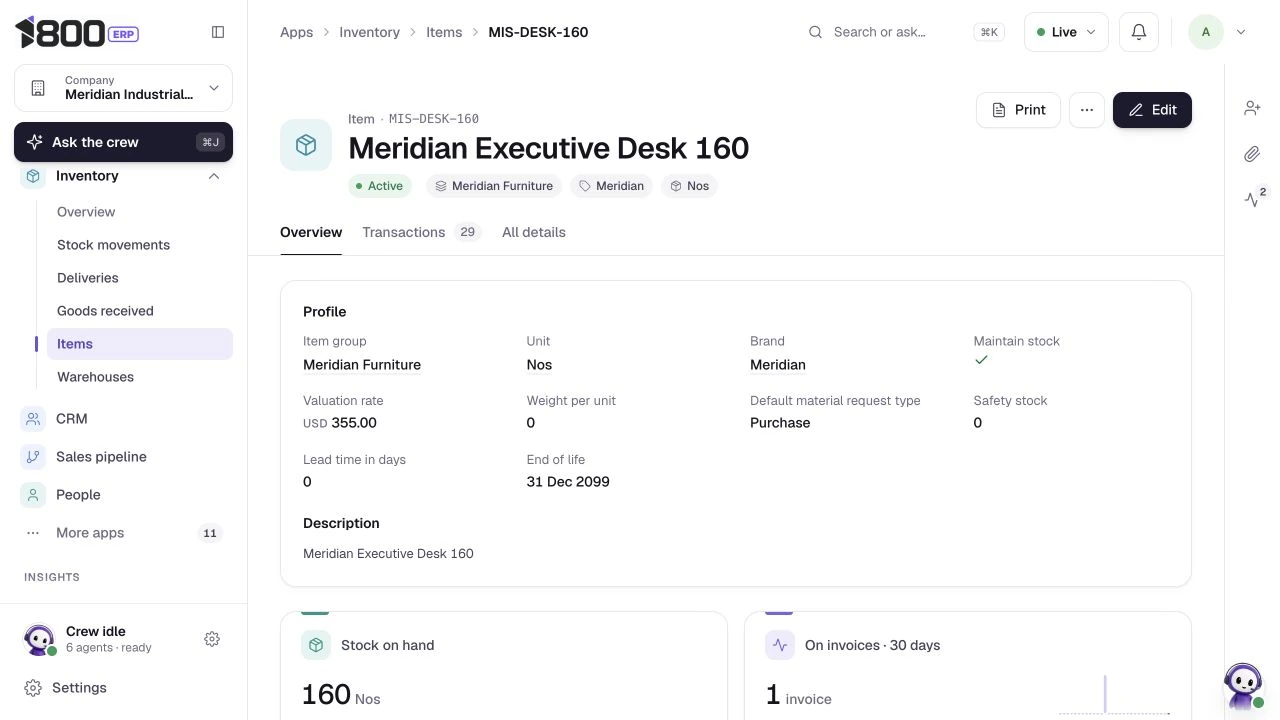Focus the Search or ask field
The height and width of the screenshot is (720, 1280).
(905, 32)
